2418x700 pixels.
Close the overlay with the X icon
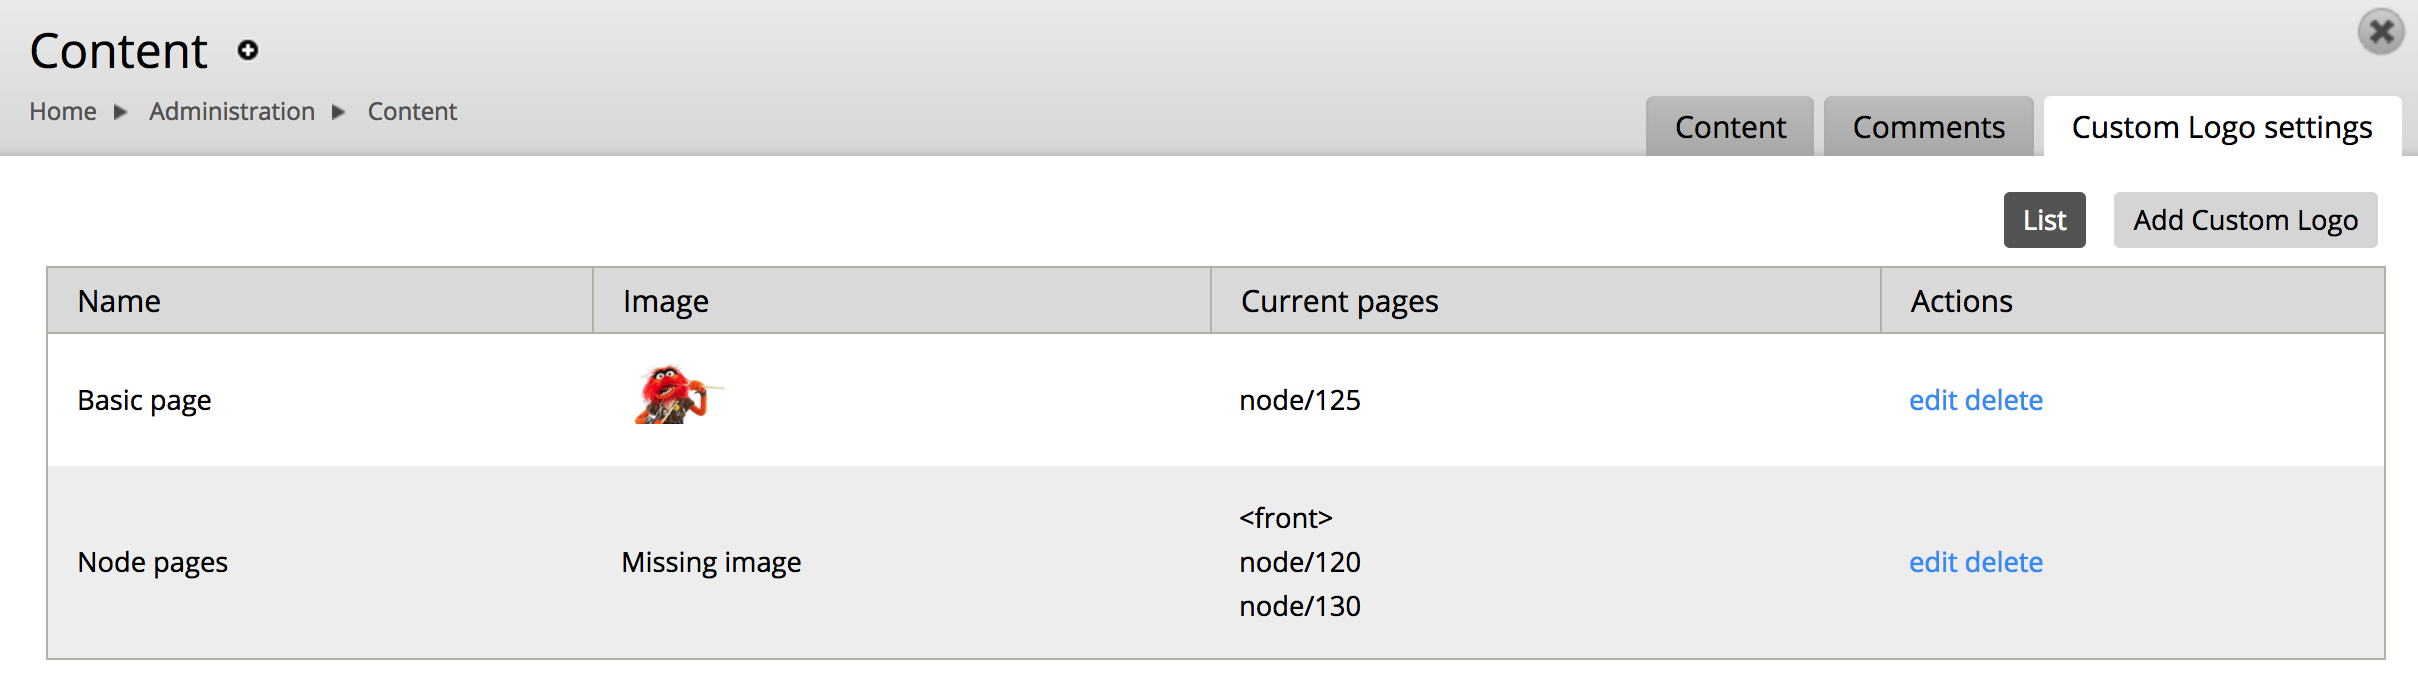[x=2381, y=32]
